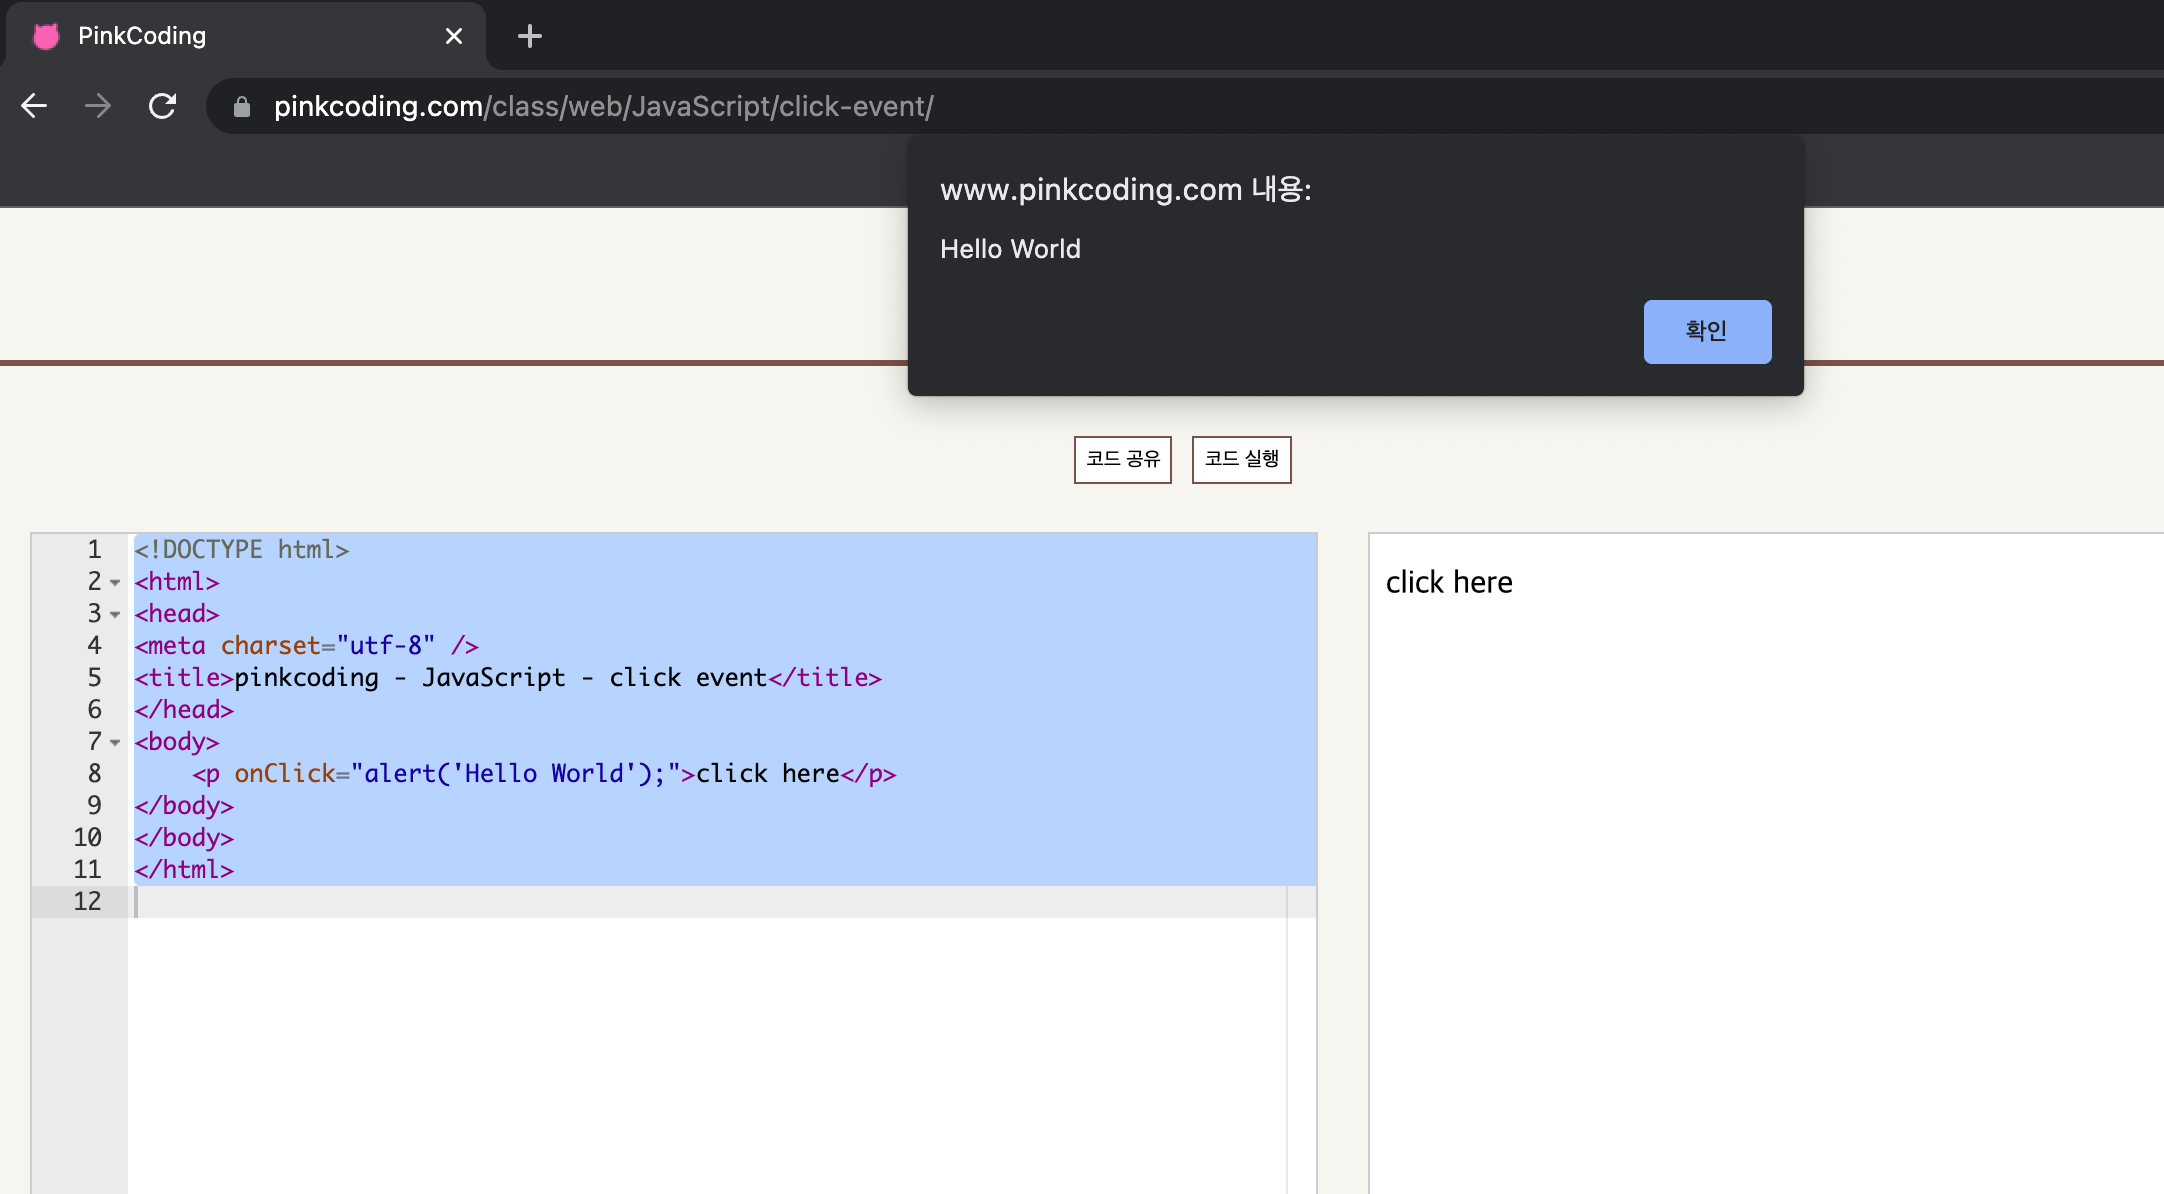The width and height of the screenshot is (2164, 1194).
Task: Click the browser back arrow
Action: click(34, 106)
